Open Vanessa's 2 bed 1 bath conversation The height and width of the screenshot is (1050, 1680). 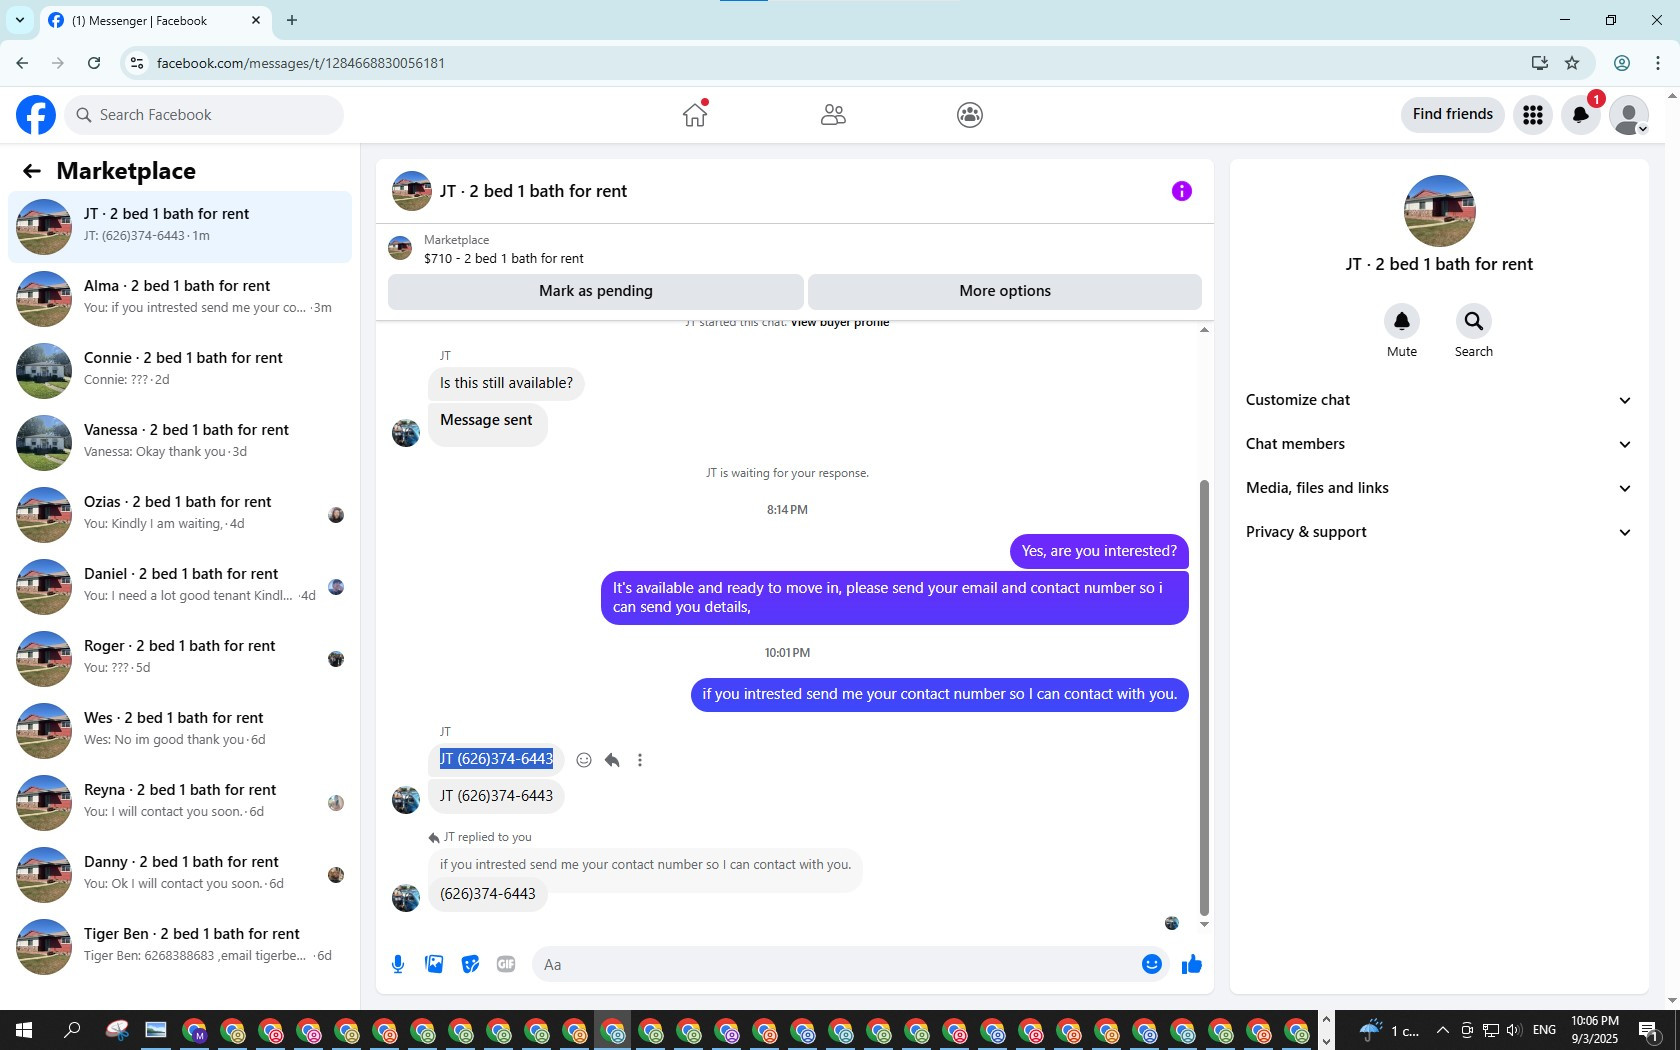180,443
